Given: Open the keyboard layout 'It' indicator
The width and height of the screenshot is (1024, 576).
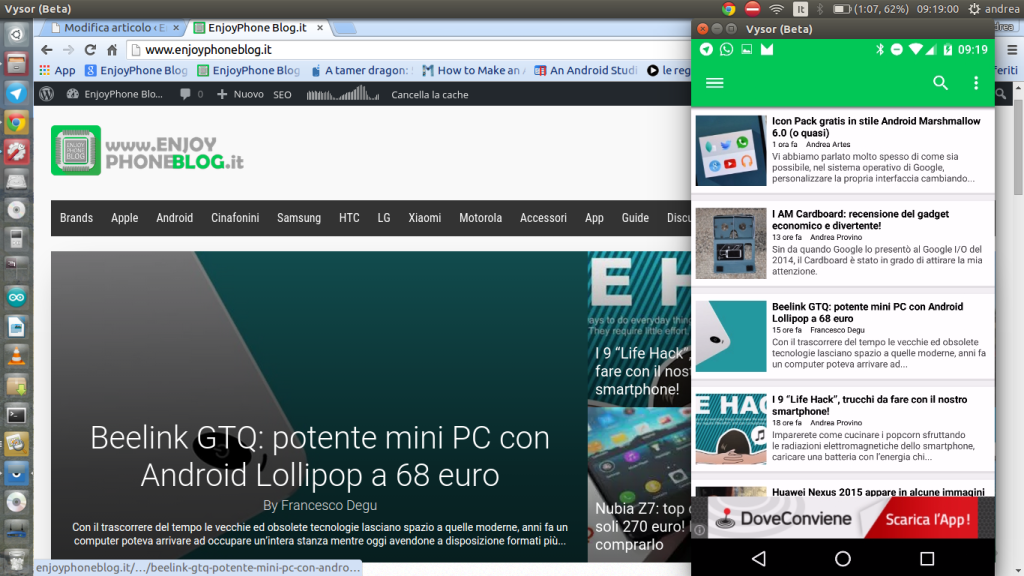Looking at the screenshot, I should 800,9.
